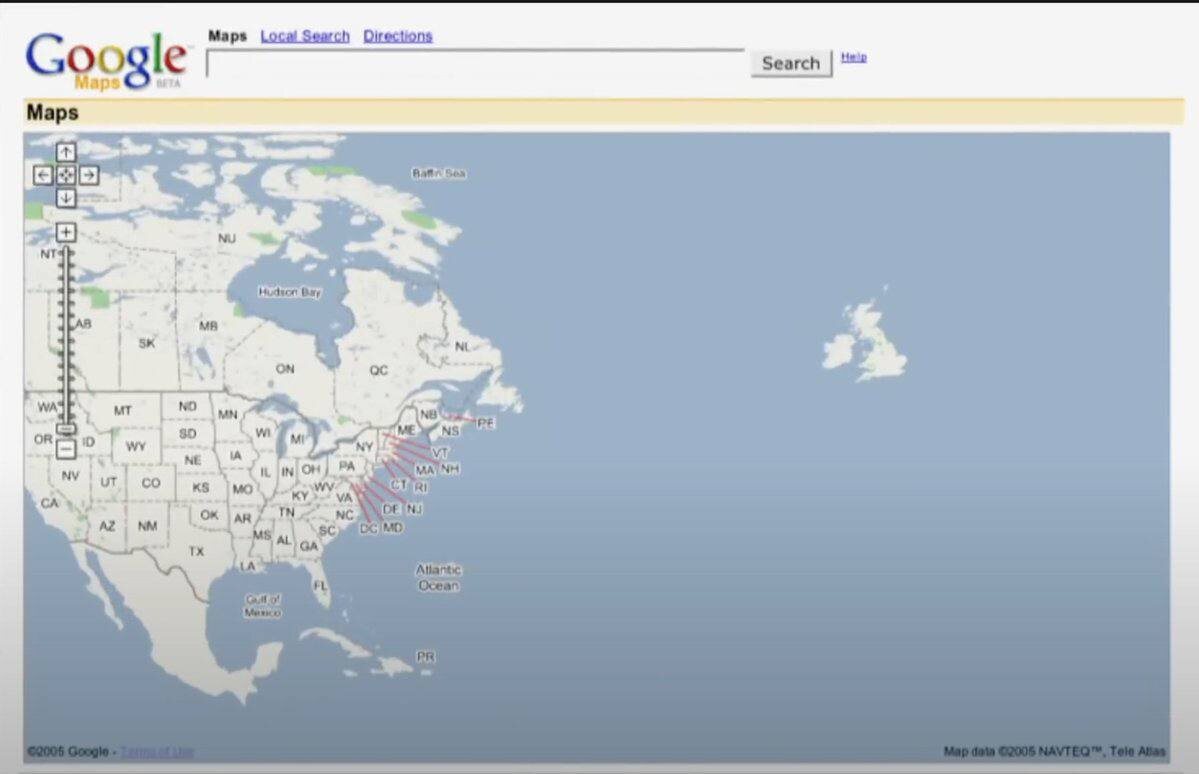This screenshot has height=774, width=1199.
Task: Click the zoom slider handle
Action: [x=67, y=429]
